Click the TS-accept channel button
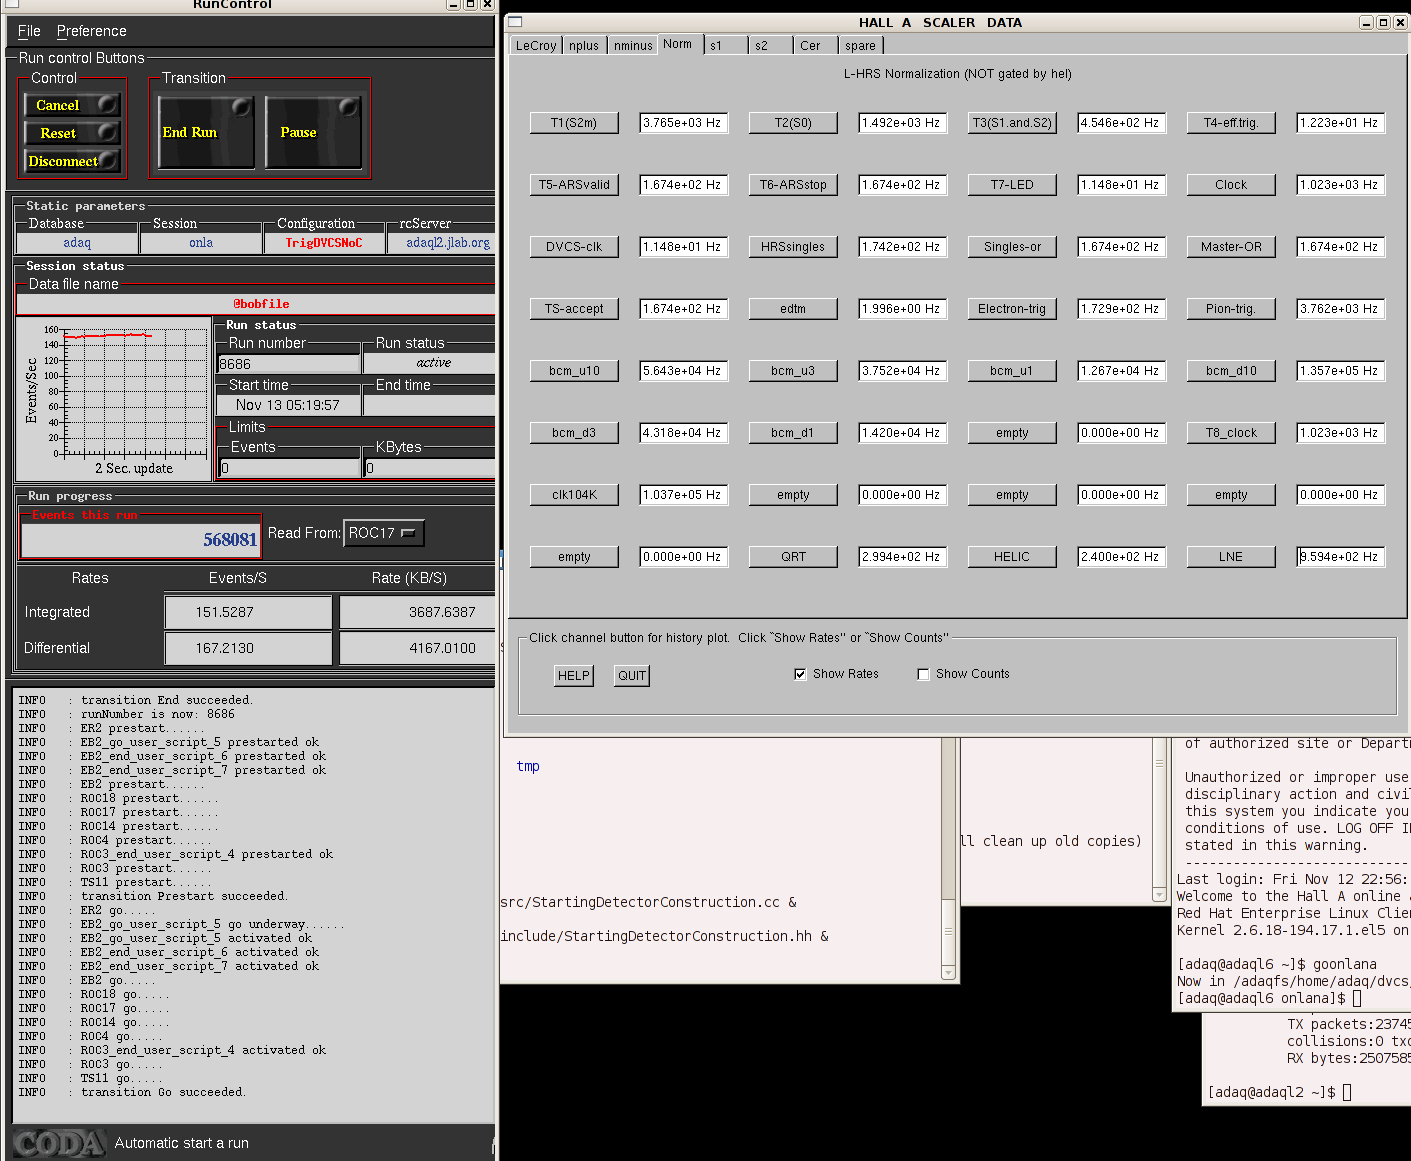This screenshot has width=1411, height=1161. [x=574, y=309]
